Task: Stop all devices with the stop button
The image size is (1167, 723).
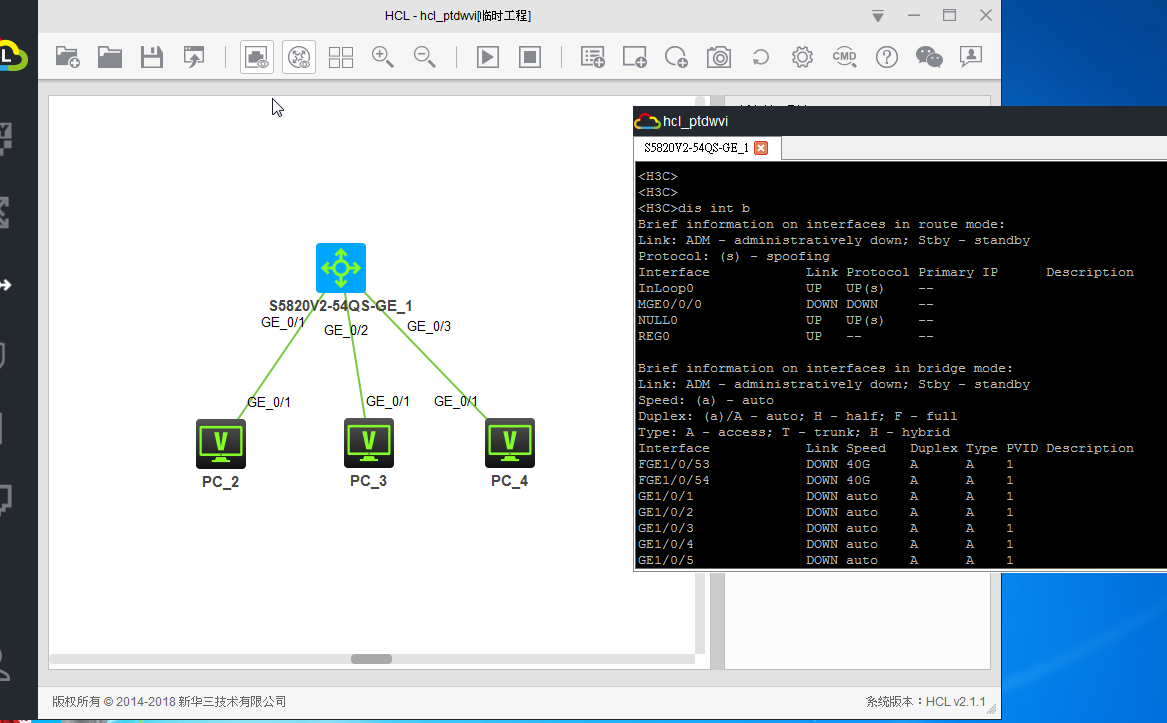Action: [x=530, y=57]
